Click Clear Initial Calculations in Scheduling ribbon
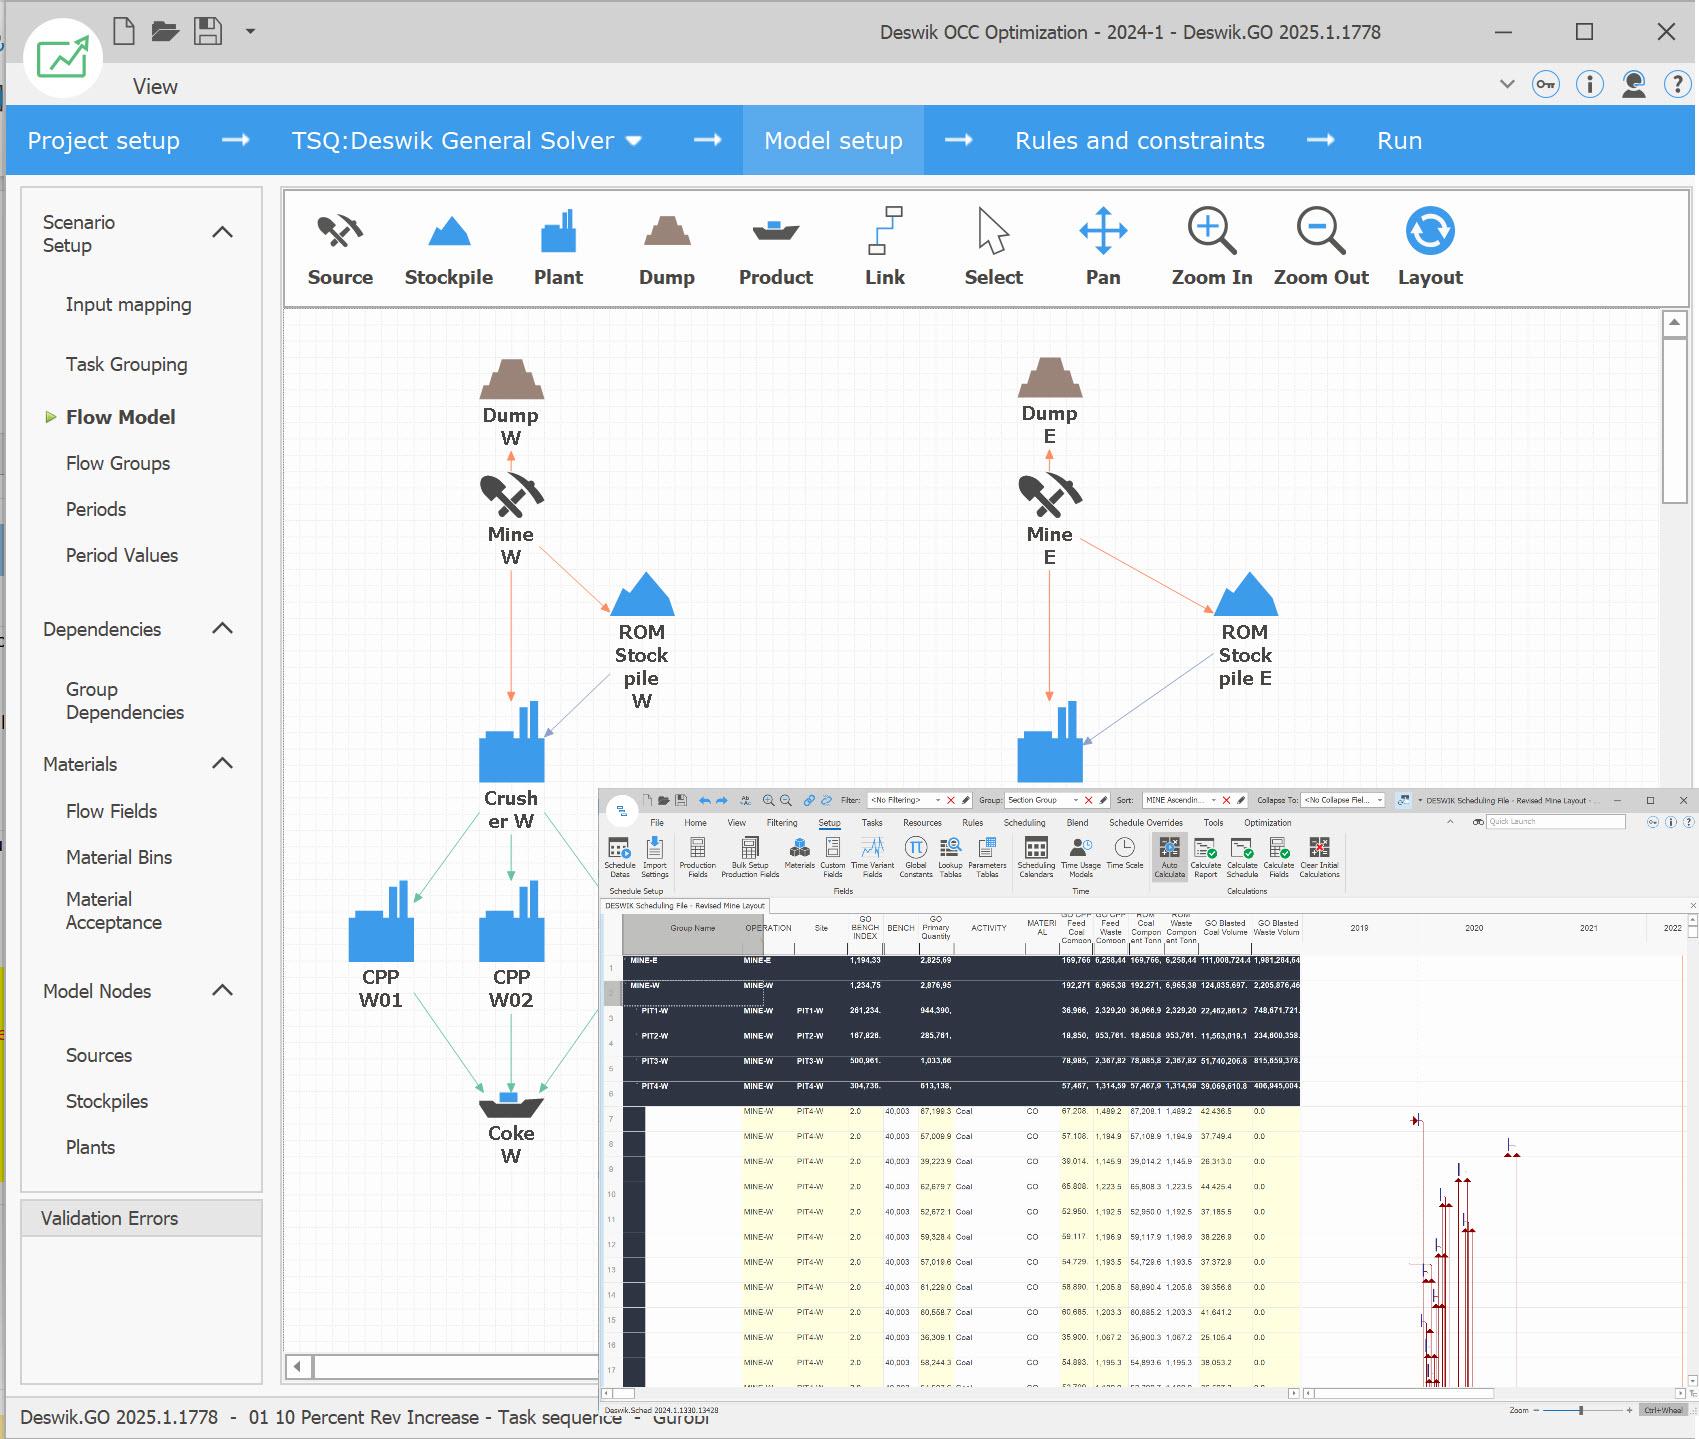The height and width of the screenshot is (1439, 1699). 1319,857
